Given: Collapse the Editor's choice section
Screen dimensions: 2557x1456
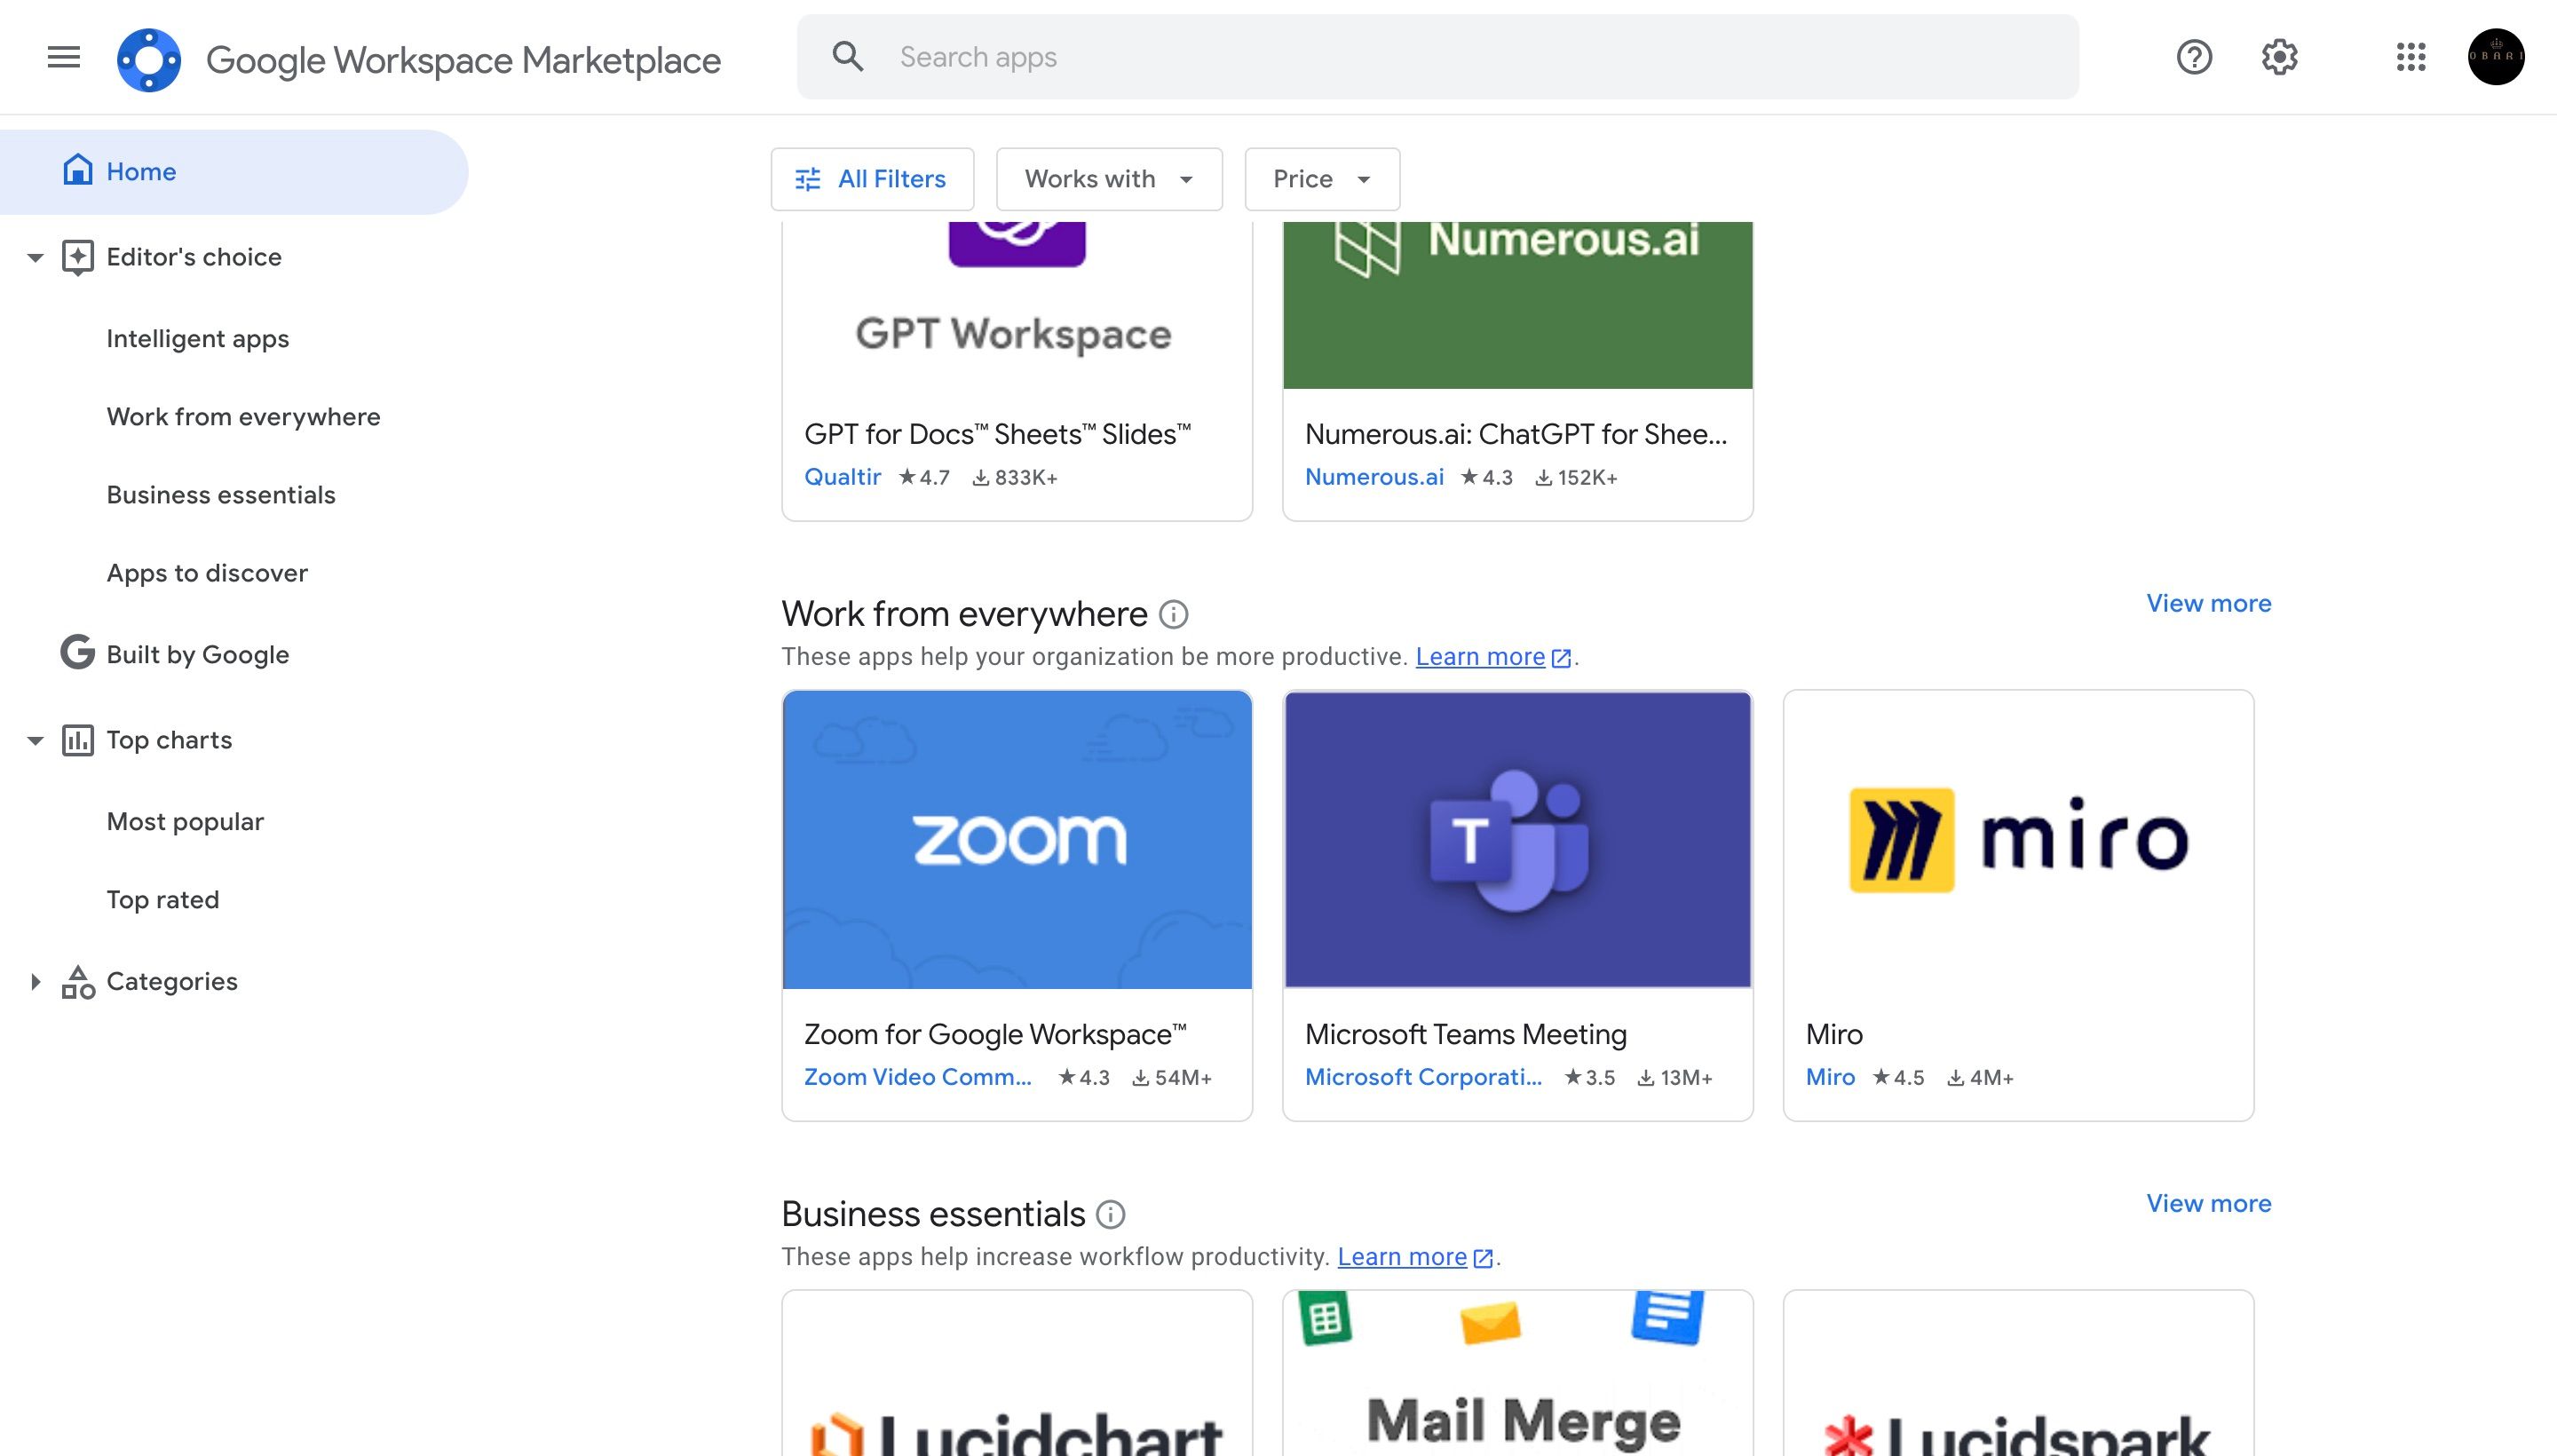Looking at the screenshot, I should tap(35, 258).
